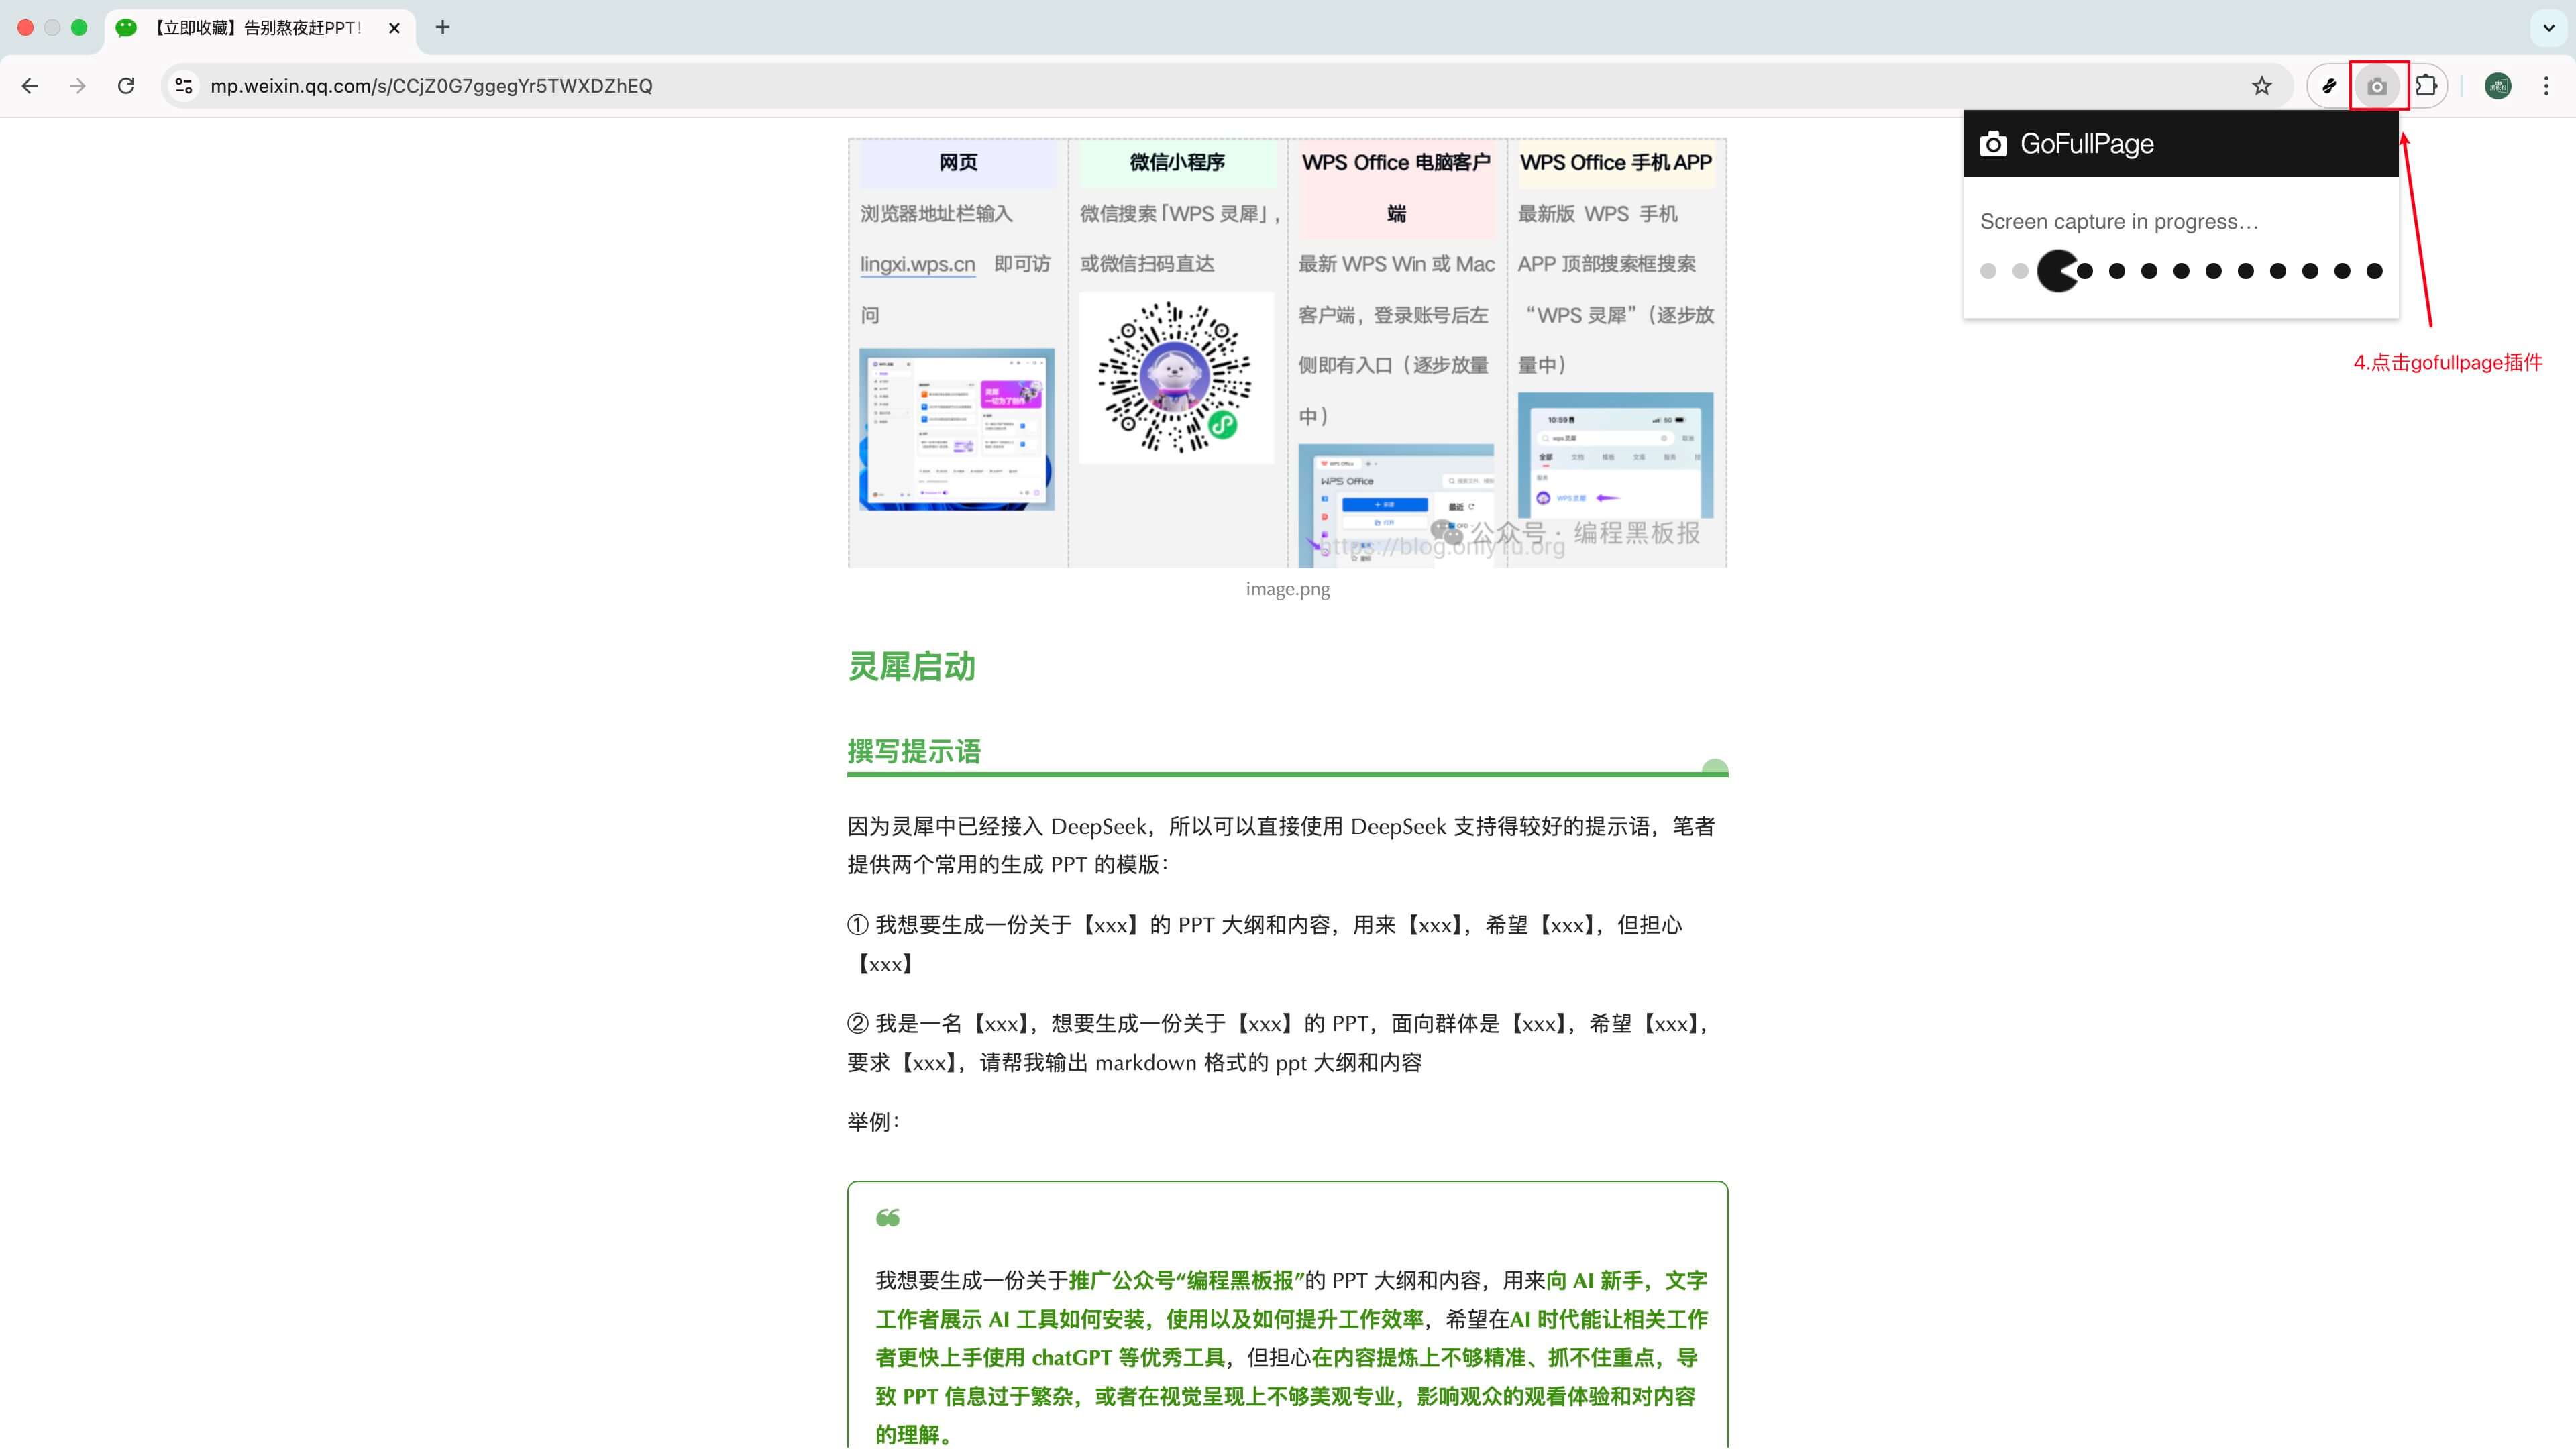Open the Chrome profile avatar
This screenshot has height=1449, width=2576.
2497,86
